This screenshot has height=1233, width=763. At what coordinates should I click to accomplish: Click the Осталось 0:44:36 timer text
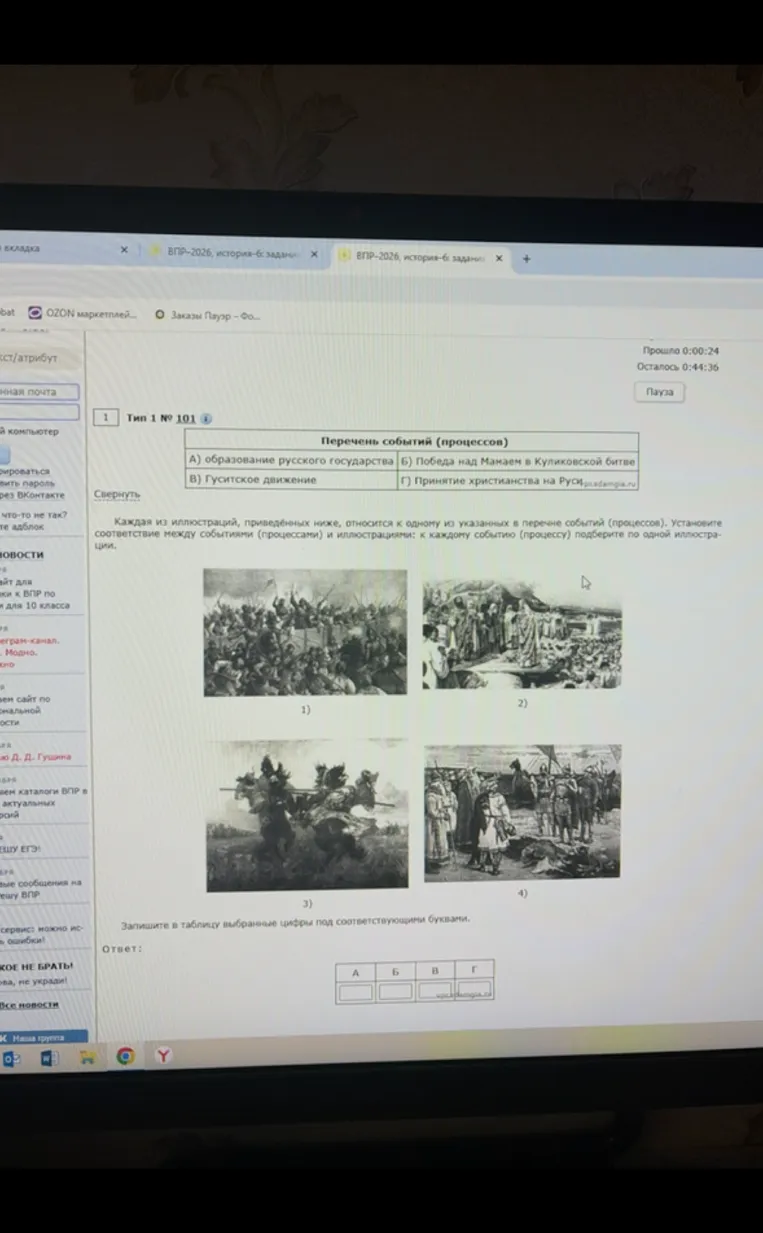(x=678, y=367)
